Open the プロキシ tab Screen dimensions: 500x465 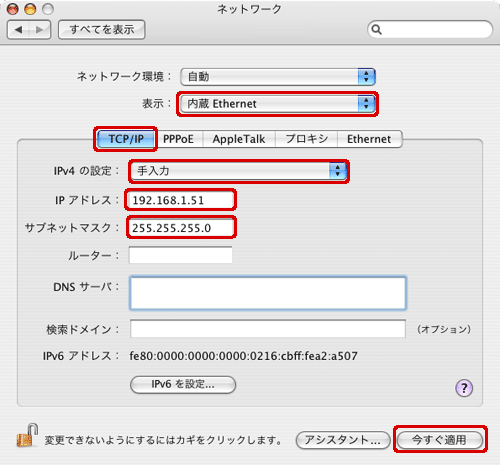[x=307, y=139]
